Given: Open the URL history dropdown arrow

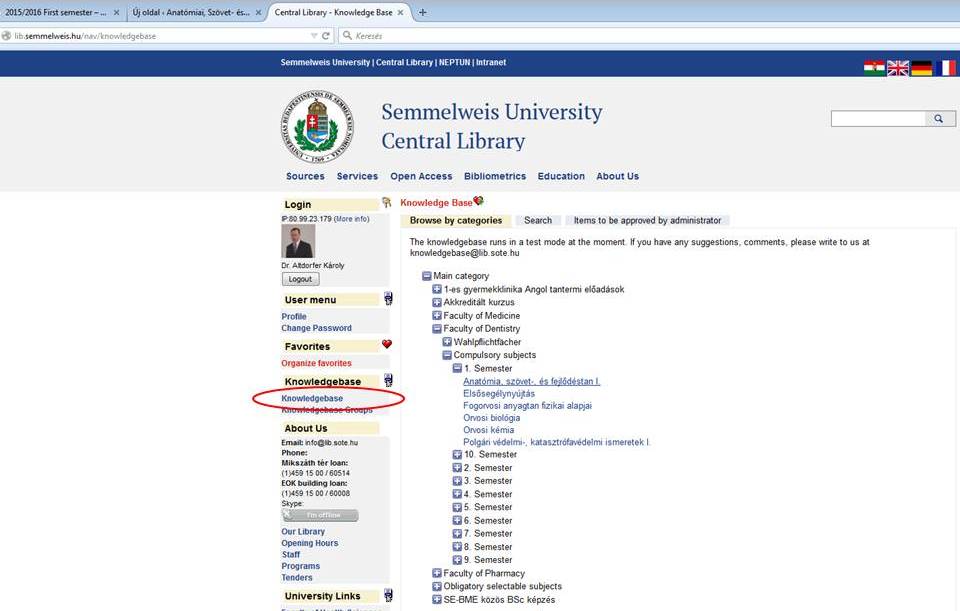Looking at the screenshot, I should (314, 36).
